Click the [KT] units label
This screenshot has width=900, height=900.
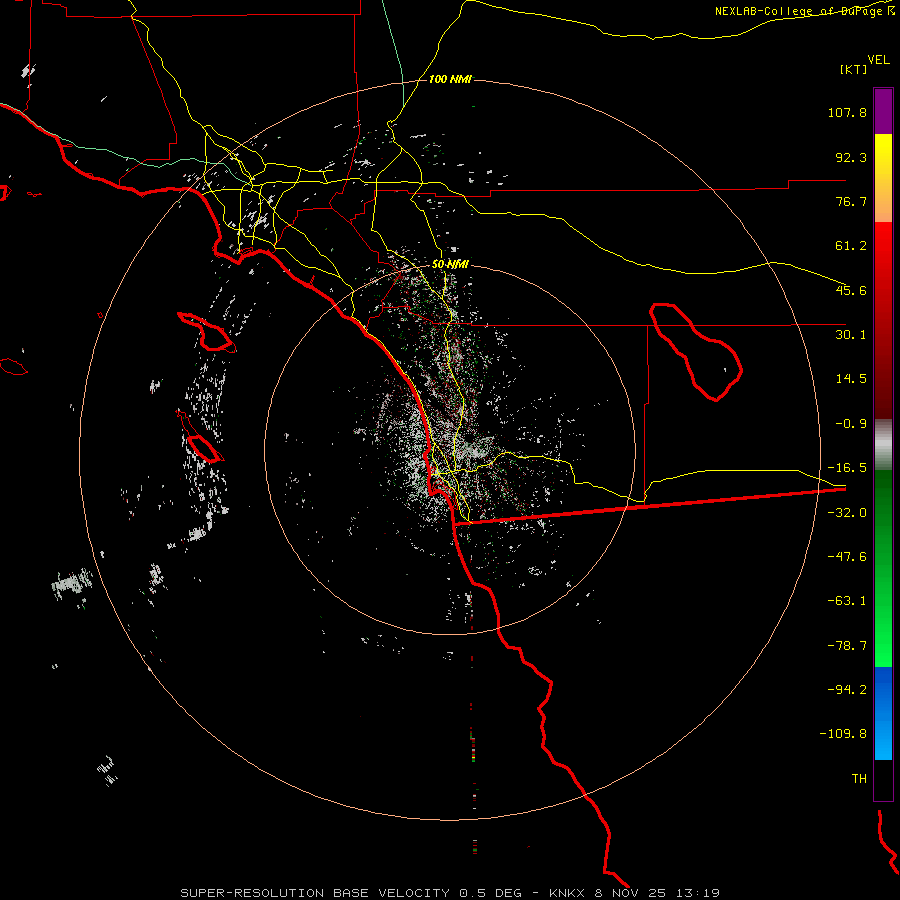853,69
